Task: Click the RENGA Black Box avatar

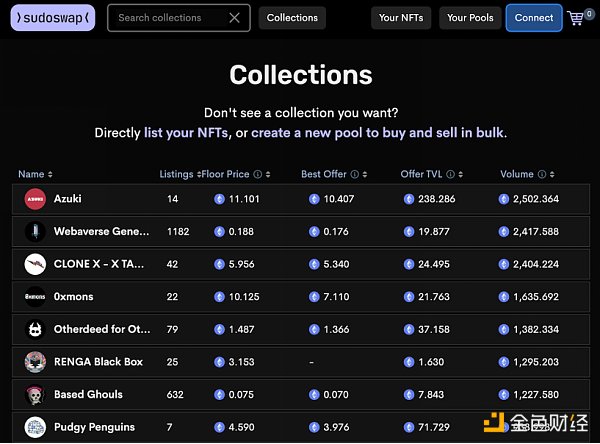Action: click(35, 362)
